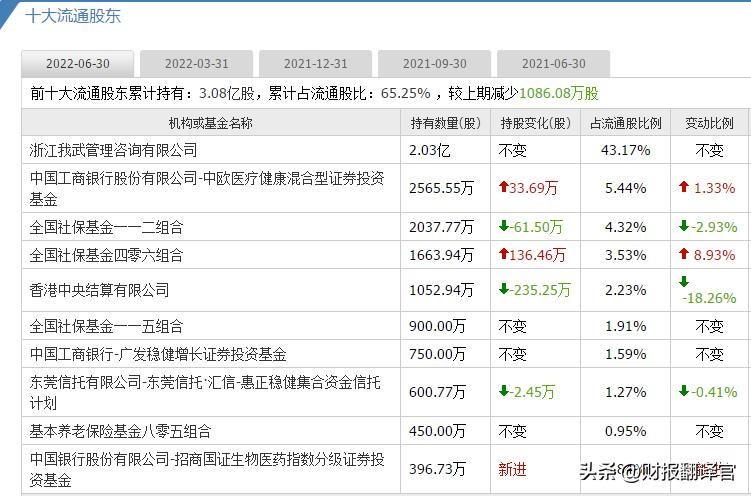Switch to the 2022-03-31 tab
This screenshot has height=496, width=751.
196,64
